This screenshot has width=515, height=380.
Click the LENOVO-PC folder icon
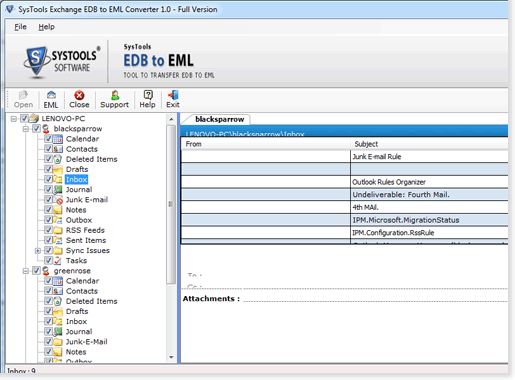(34, 118)
